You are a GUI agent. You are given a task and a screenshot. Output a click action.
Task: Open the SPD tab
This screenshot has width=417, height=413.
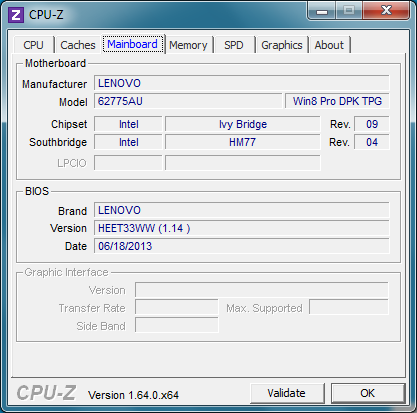(234, 45)
